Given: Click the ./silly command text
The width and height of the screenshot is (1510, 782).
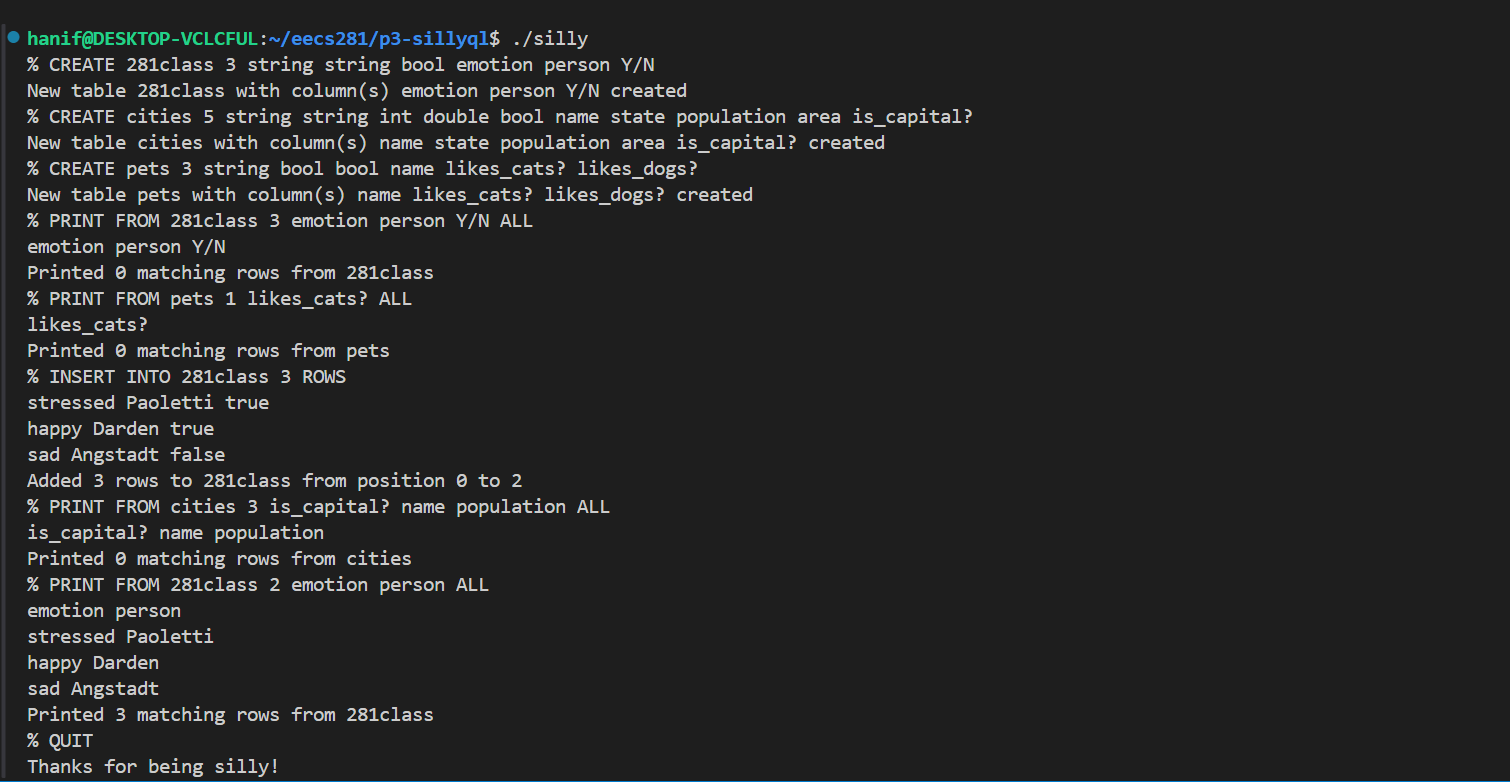Looking at the screenshot, I should tap(549, 39).
